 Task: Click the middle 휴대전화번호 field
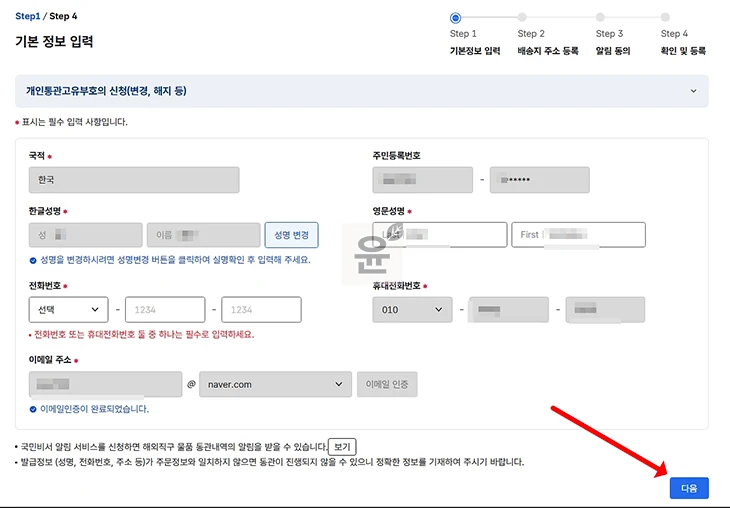pos(508,310)
